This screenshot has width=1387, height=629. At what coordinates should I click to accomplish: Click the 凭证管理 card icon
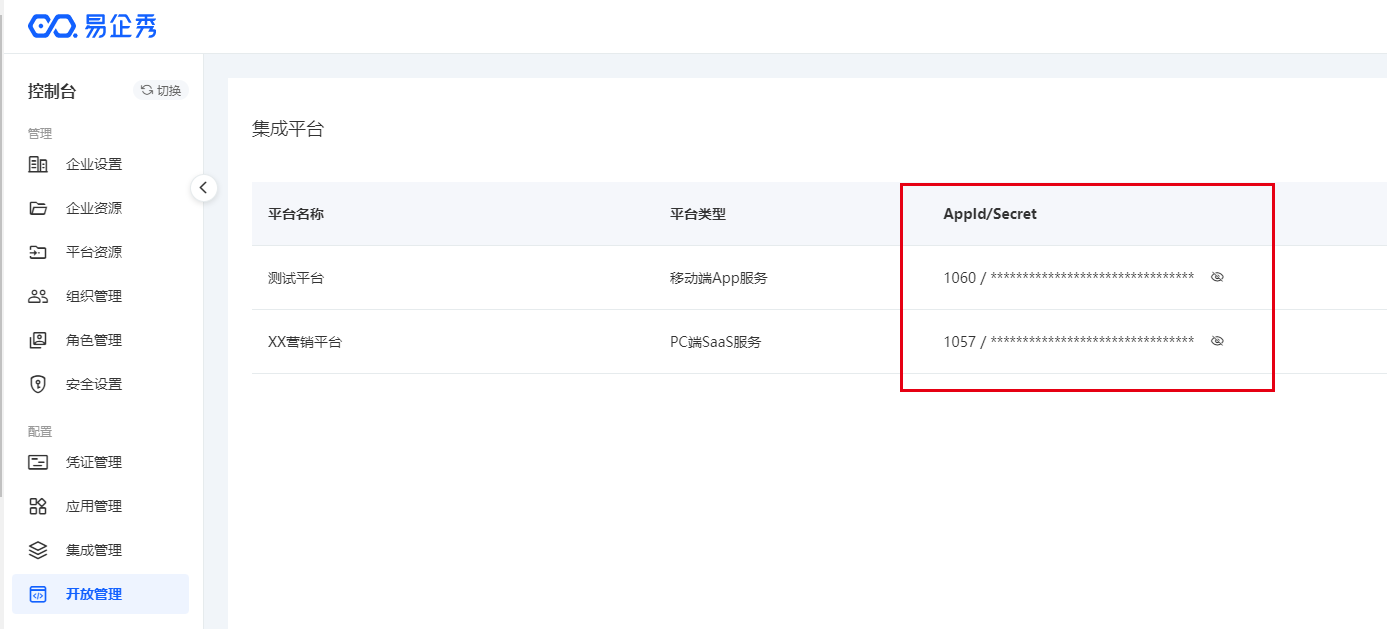pyautogui.click(x=38, y=462)
